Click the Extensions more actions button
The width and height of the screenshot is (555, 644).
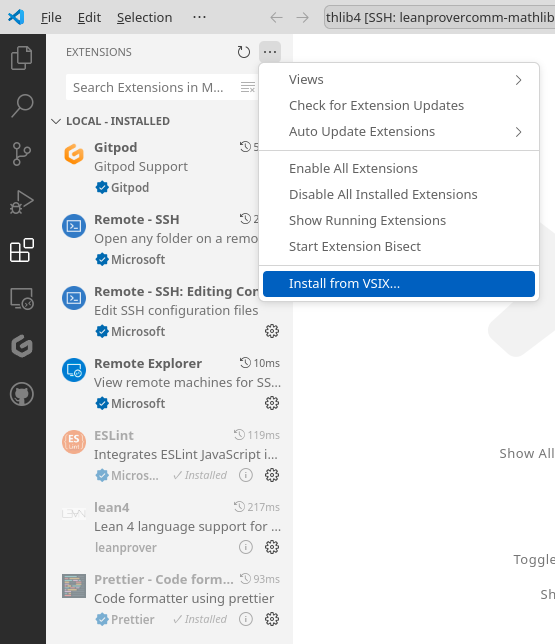[x=270, y=52]
